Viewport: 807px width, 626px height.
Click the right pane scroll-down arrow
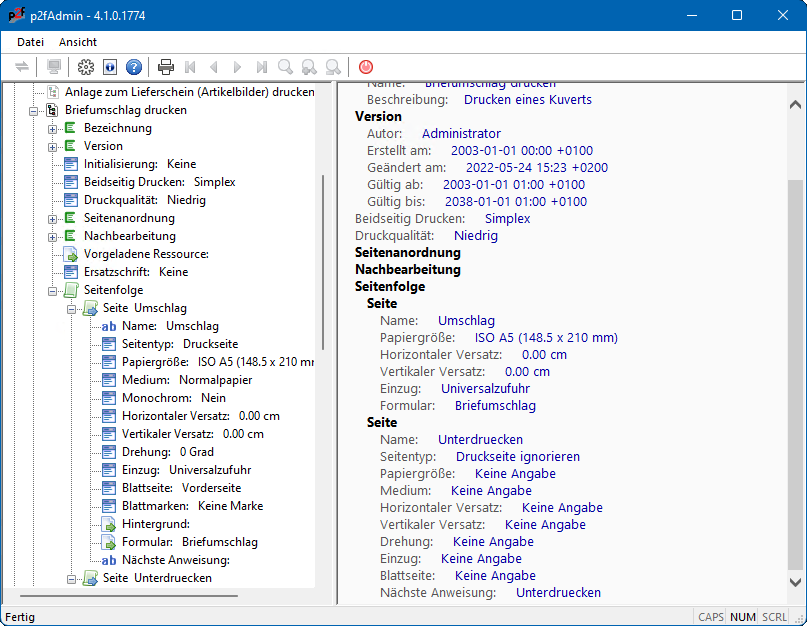coord(796,581)
